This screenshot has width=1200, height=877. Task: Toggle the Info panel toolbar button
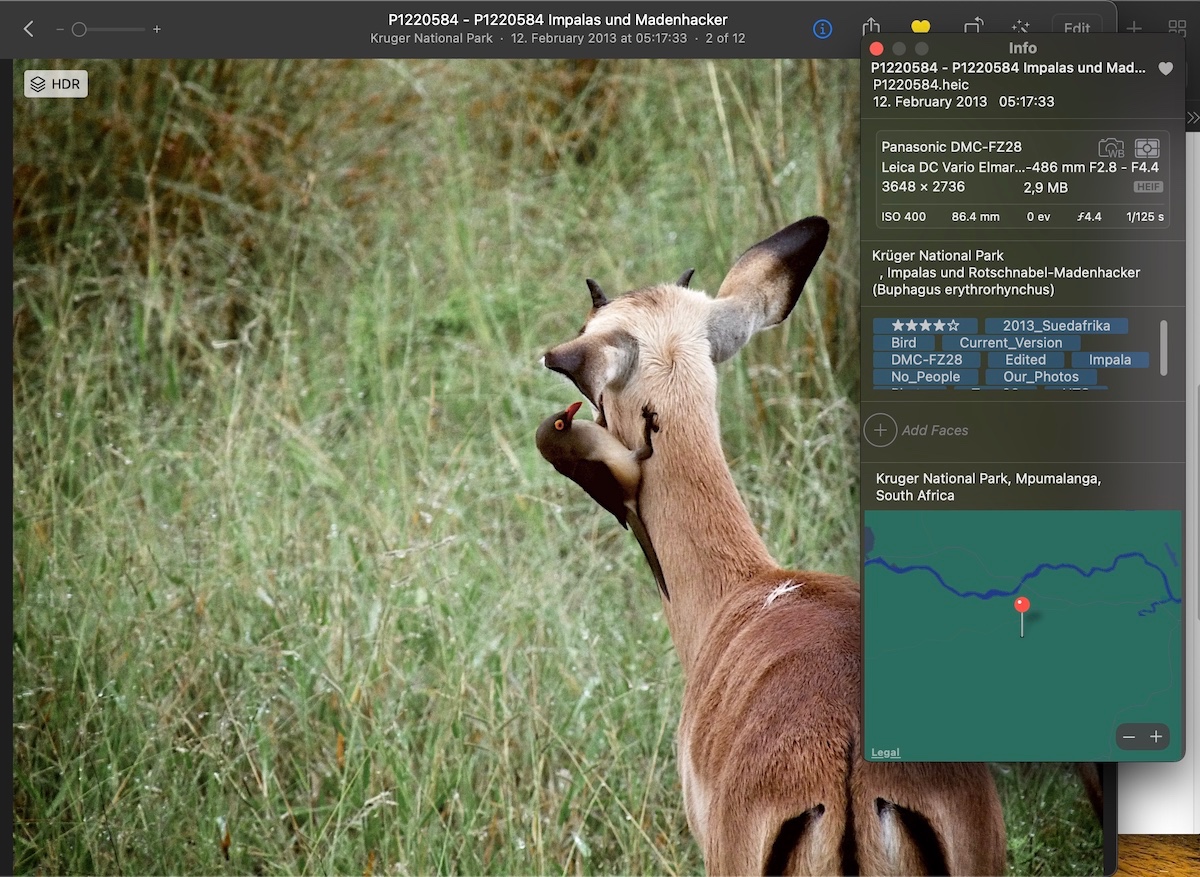[x=822, y=29]
